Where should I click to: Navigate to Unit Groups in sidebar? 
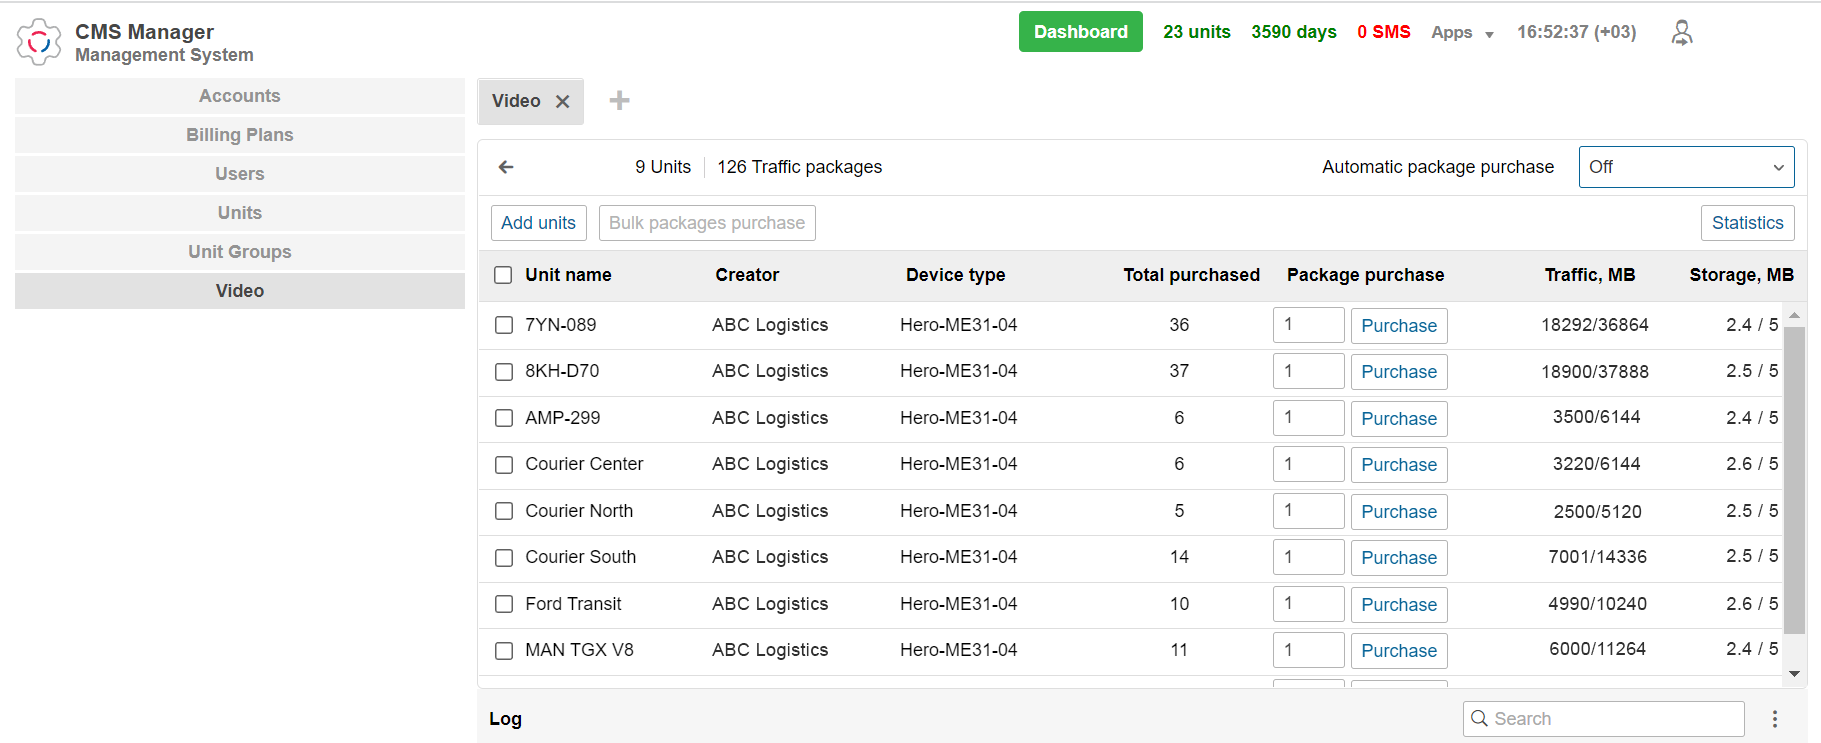point(240,252)
